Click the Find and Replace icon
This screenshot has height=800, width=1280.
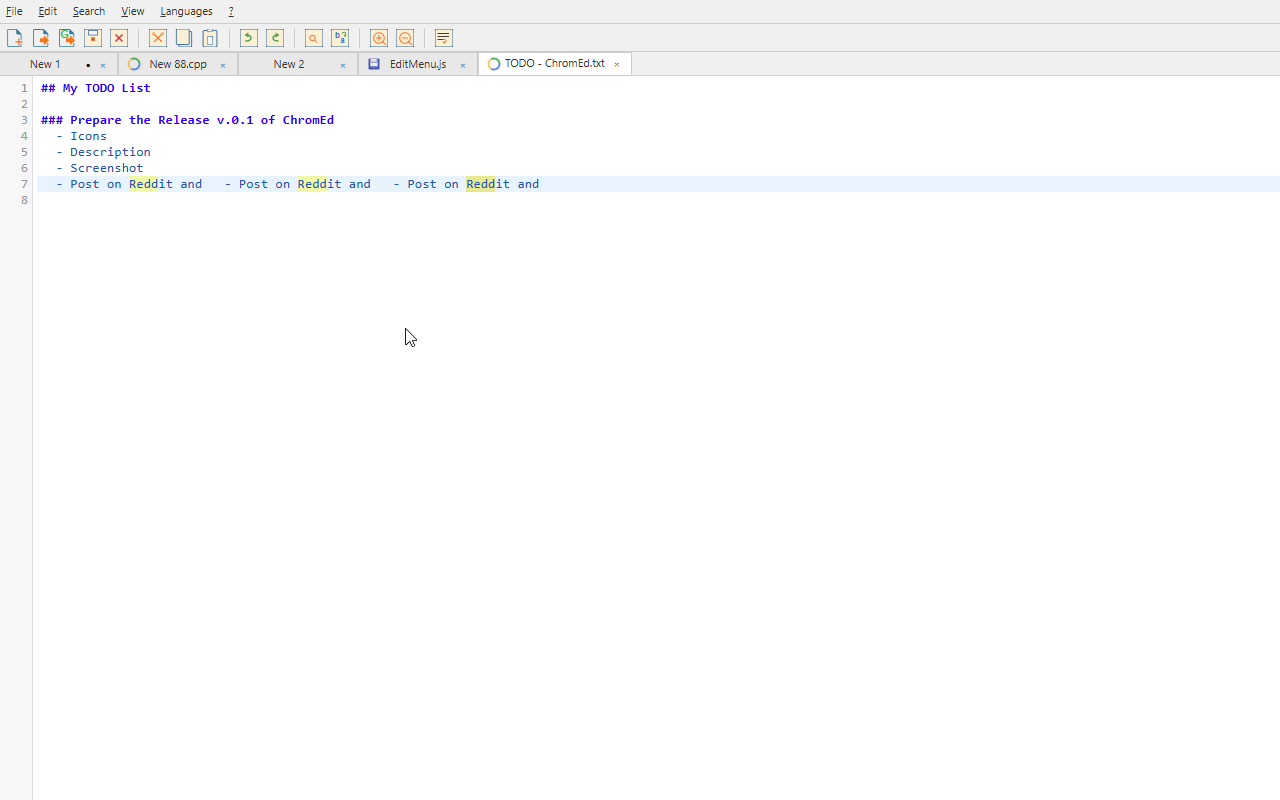pos(340,38)
